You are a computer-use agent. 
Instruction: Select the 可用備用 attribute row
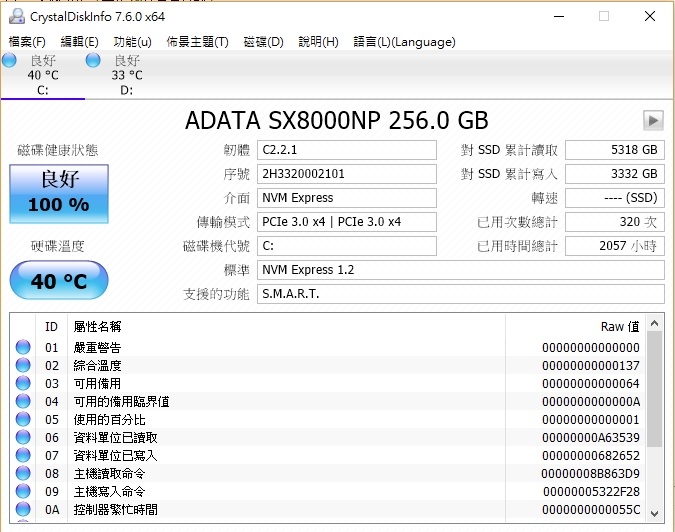coord(327,383)
